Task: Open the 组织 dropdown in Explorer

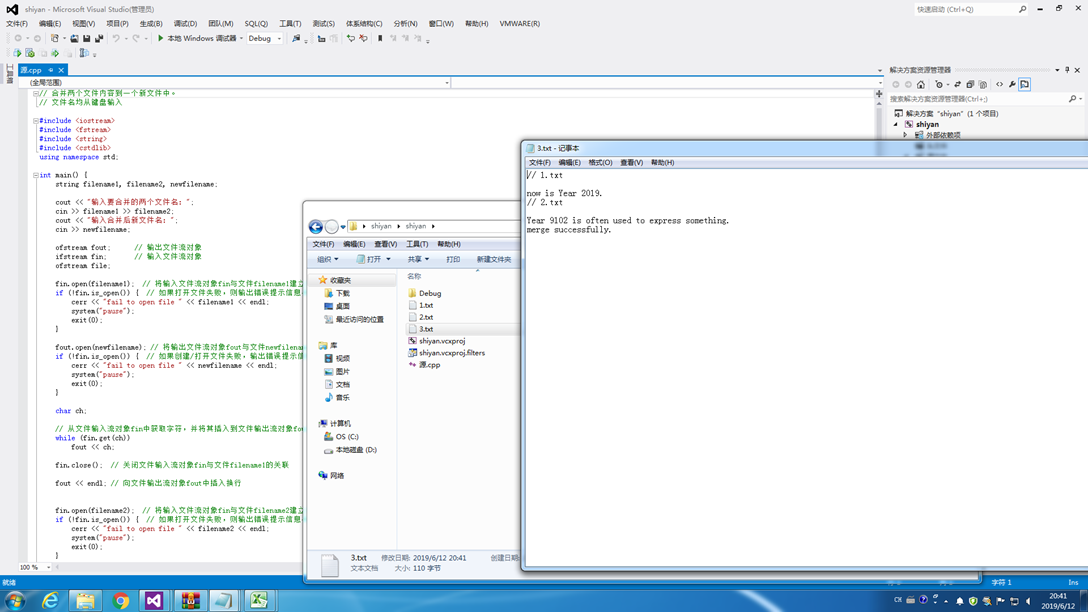Action: (328, 260)
